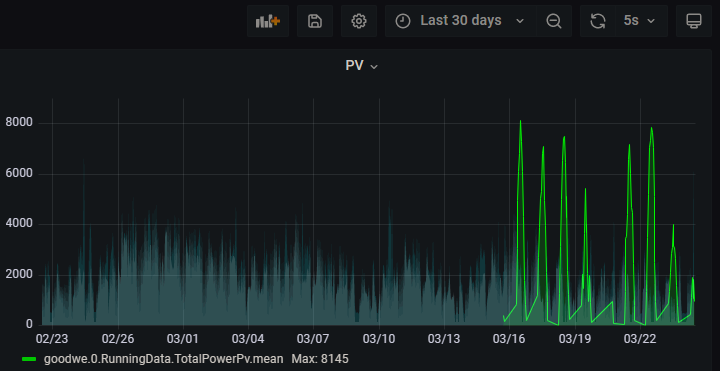This screenshot has height=371, width=720.
Task: Click the 4000 y-axis label
Action: [x=19, y=224]
